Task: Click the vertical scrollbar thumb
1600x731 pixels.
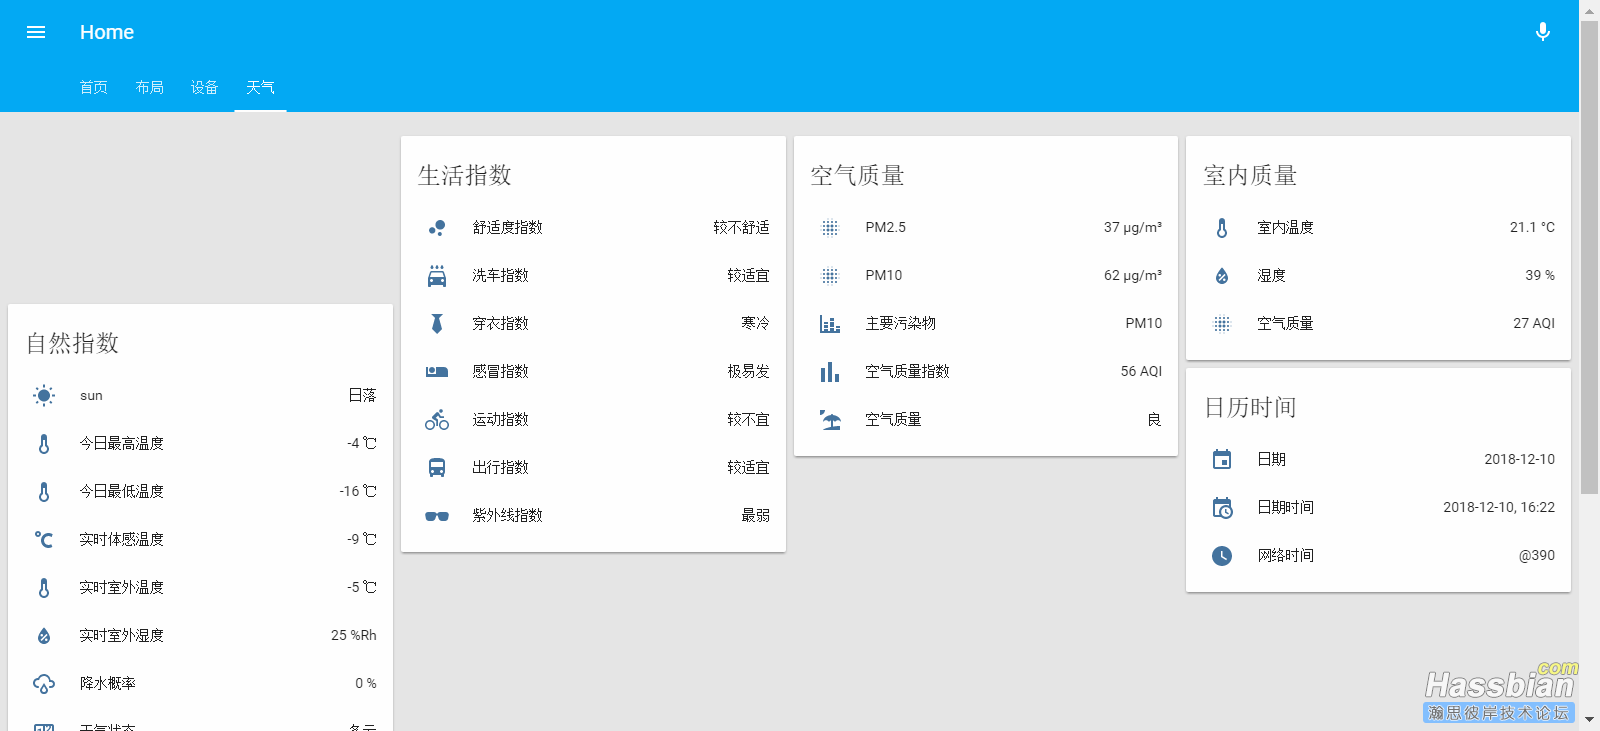Action: pyautogui.click(x=1589, y=257)
